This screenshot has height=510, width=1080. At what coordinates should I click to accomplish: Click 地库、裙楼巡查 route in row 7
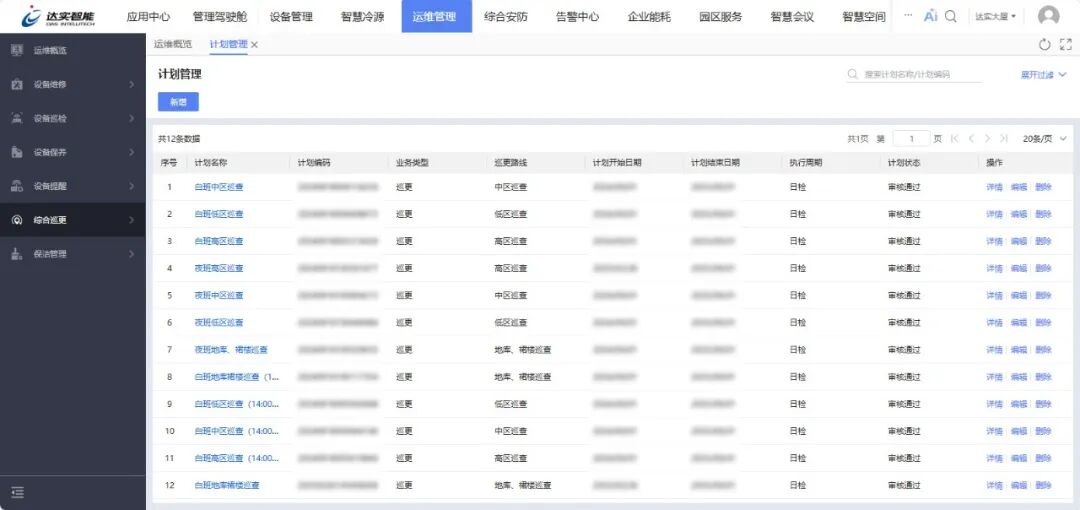(523, 350)
